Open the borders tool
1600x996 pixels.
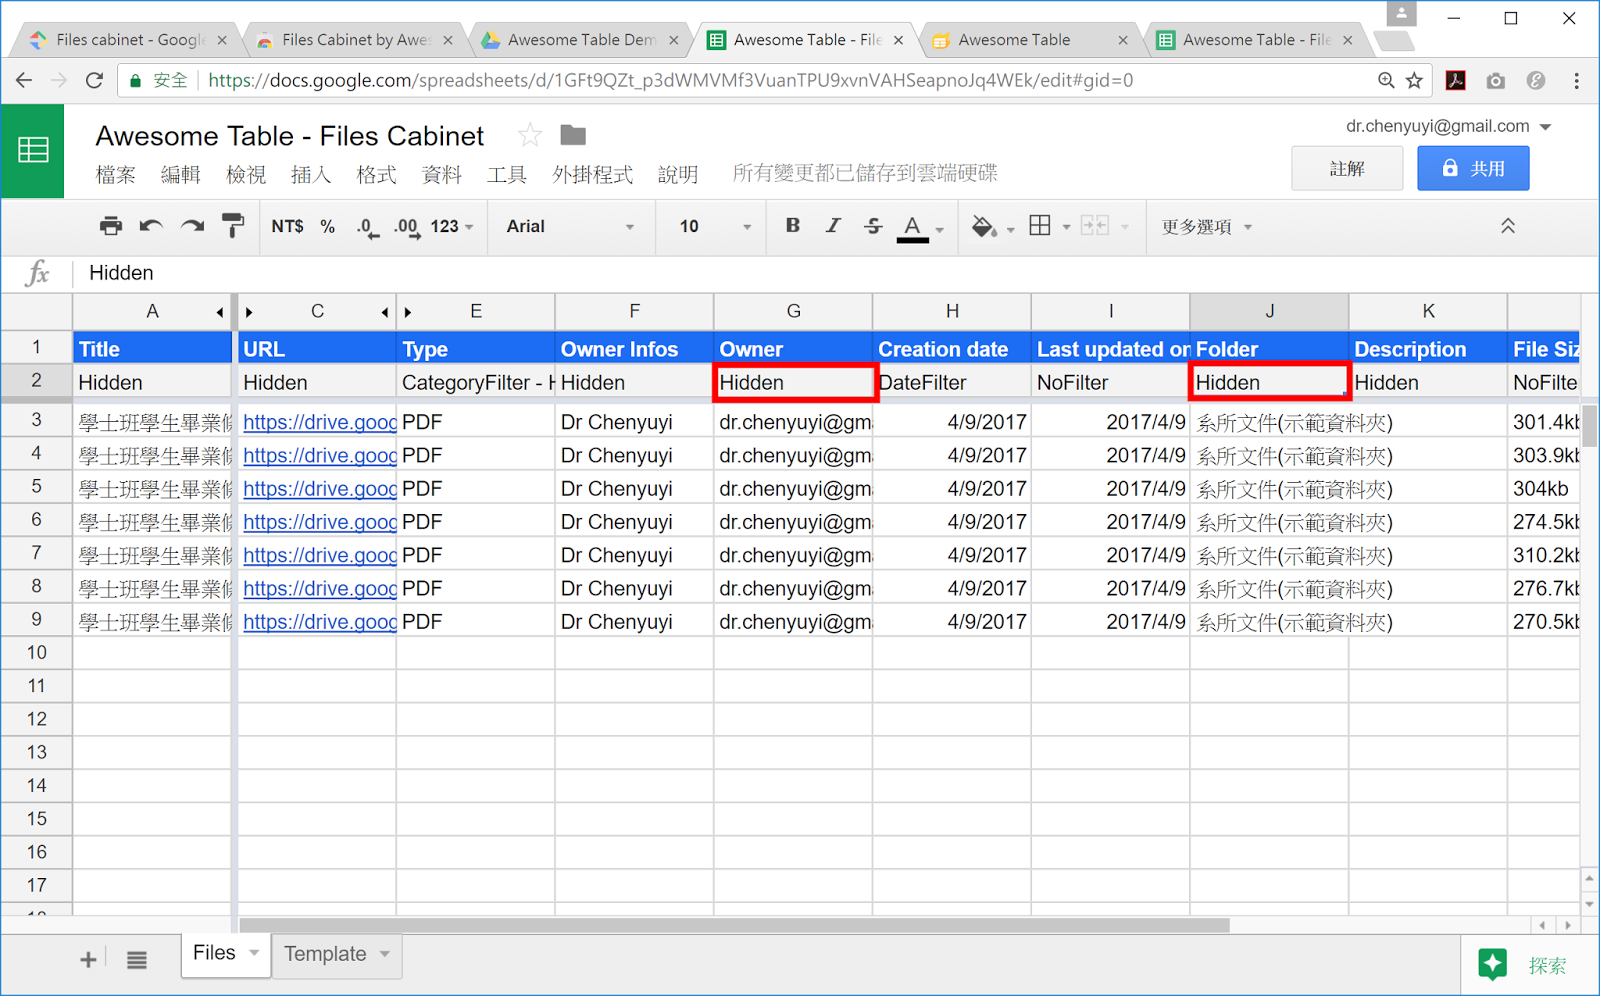(x=1040, y=226)
